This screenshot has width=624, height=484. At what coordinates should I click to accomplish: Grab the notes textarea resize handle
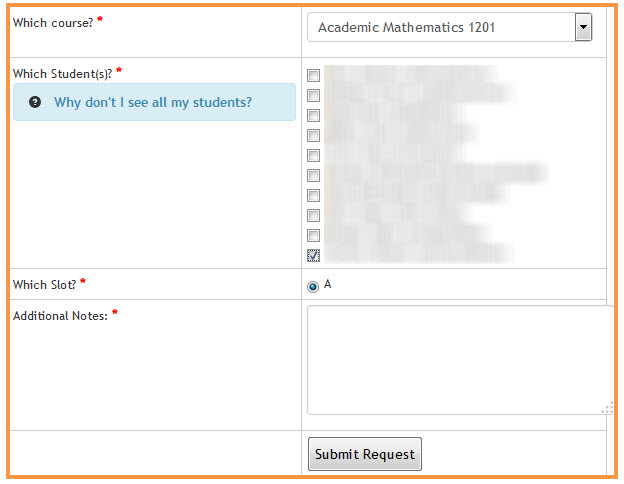[608, 408]
